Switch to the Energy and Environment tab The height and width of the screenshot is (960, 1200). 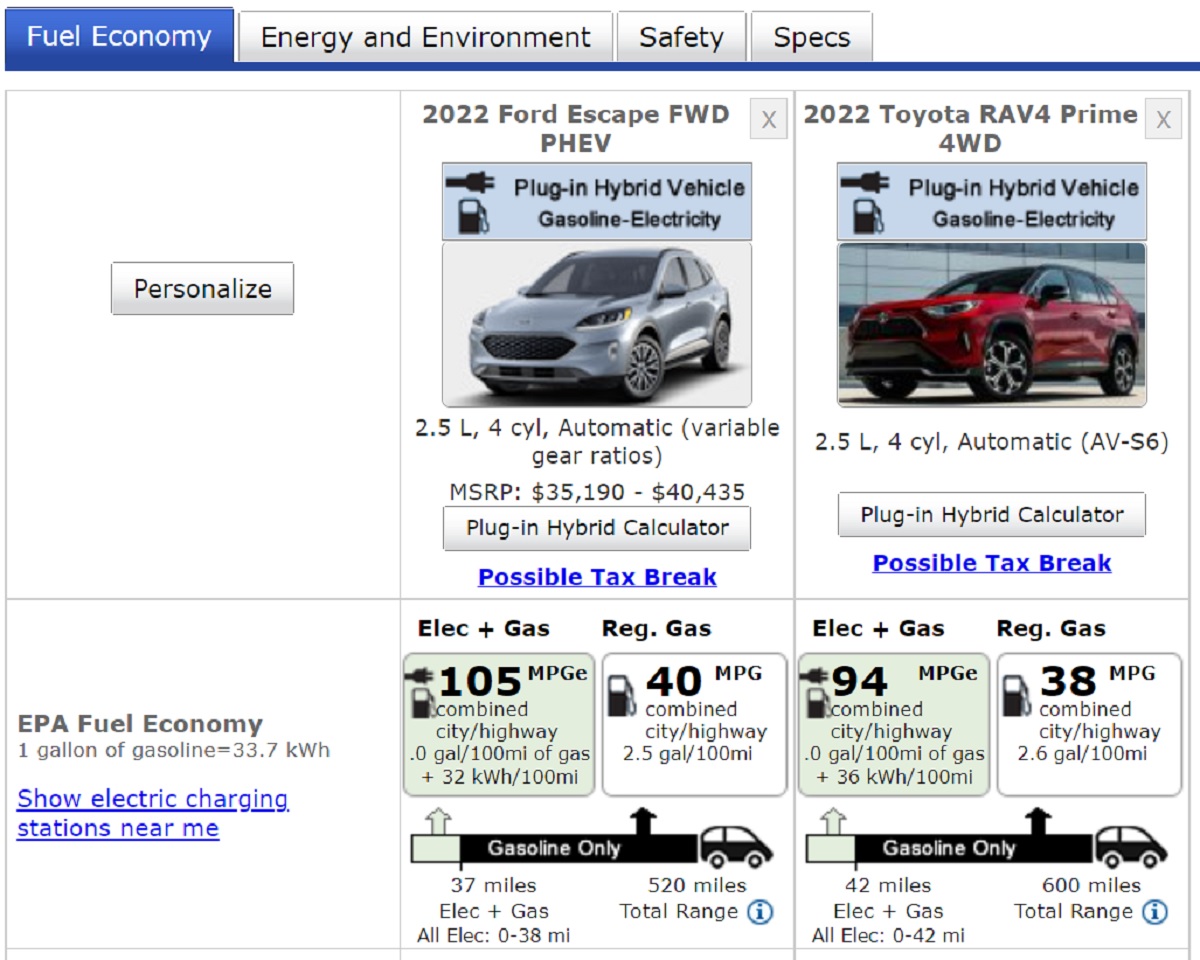pyautogui.click(x=425, y=38)
